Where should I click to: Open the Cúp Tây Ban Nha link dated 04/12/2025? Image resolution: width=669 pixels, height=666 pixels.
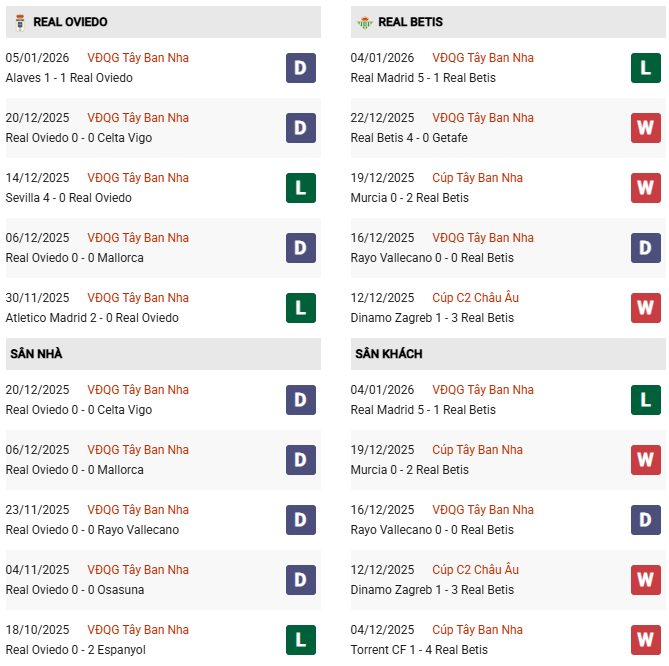[x=477, y=630]
